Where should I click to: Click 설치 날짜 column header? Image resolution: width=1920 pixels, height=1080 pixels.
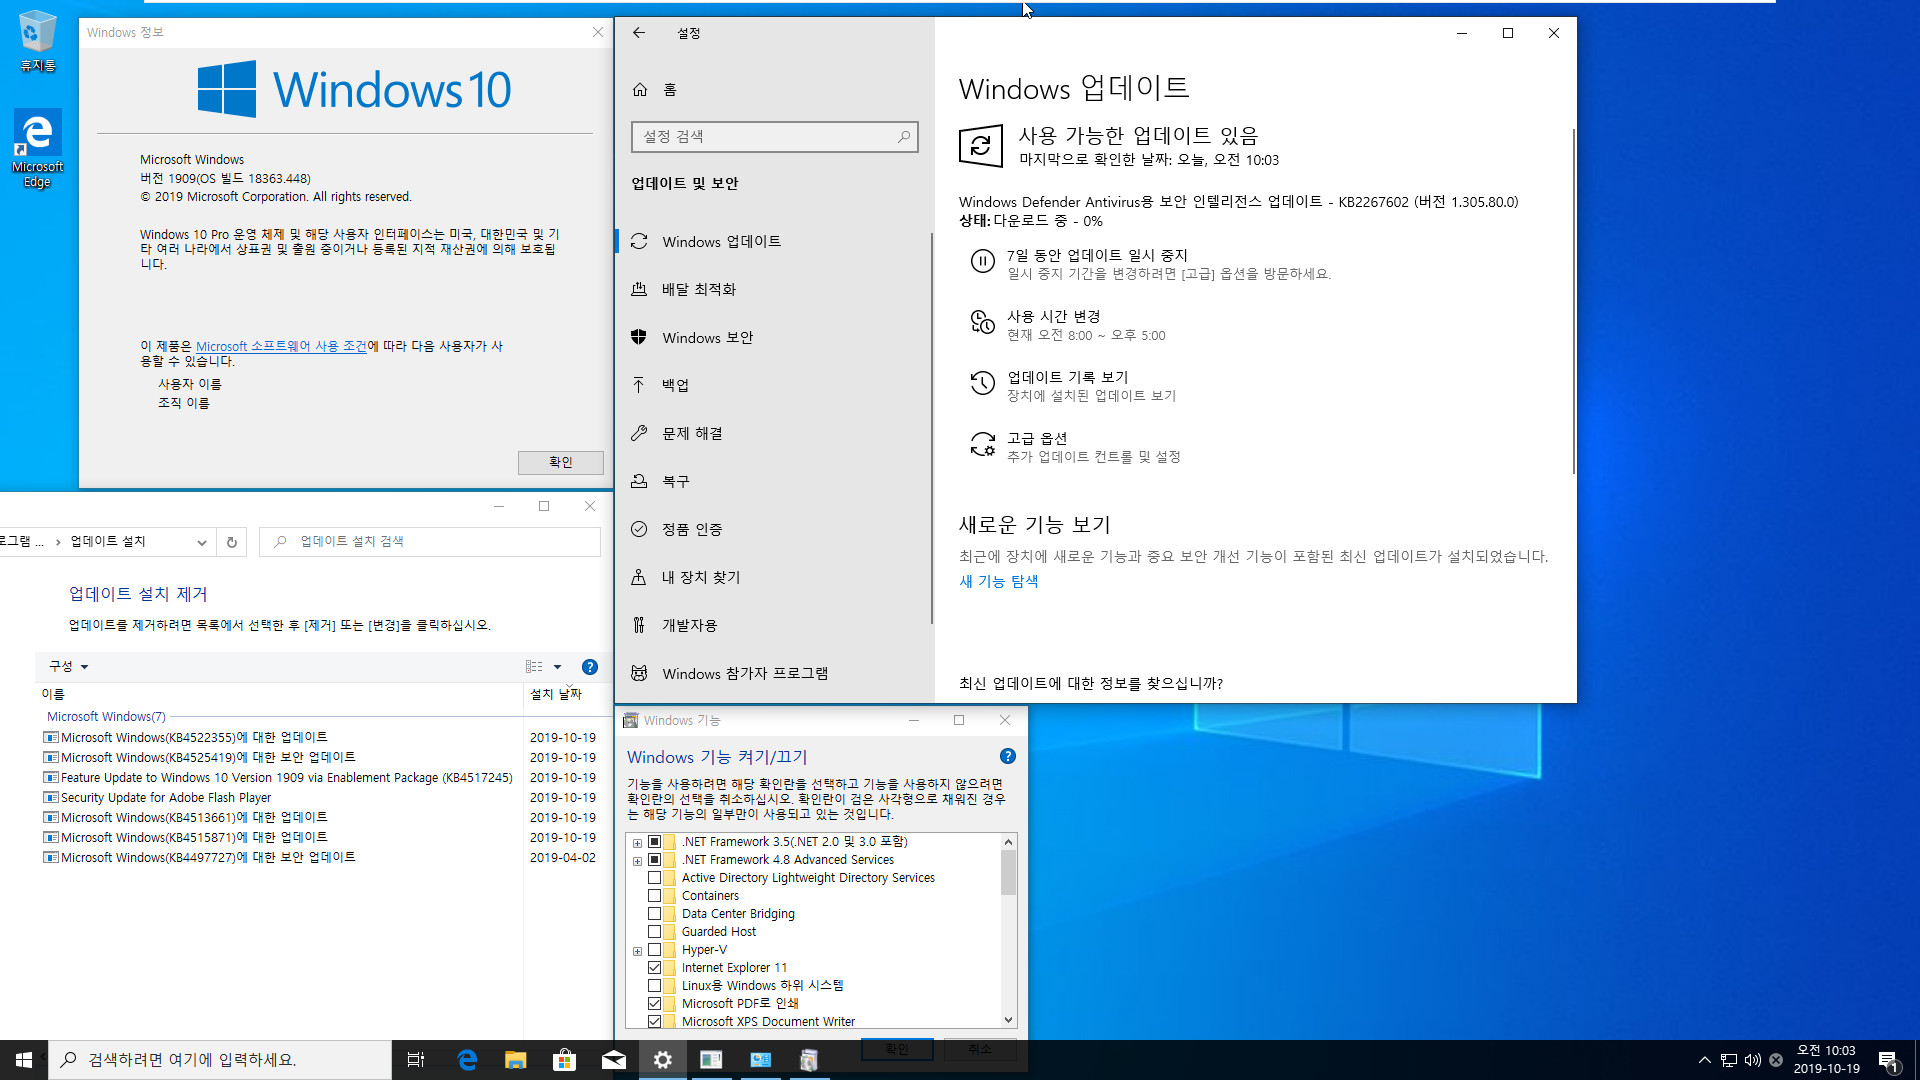pyautogui.click(x=556, y=694)
